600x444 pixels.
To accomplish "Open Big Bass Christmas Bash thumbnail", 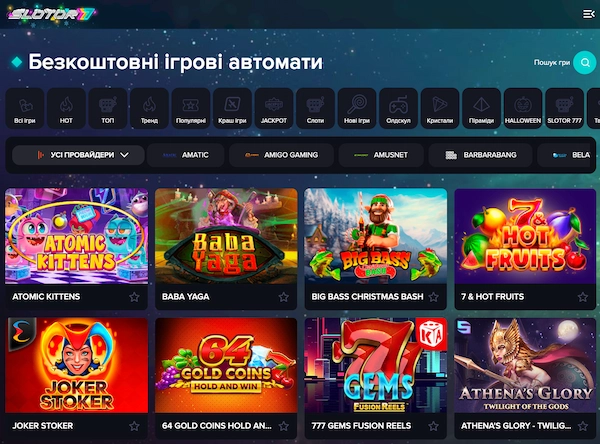I will (x=375, y=236).
